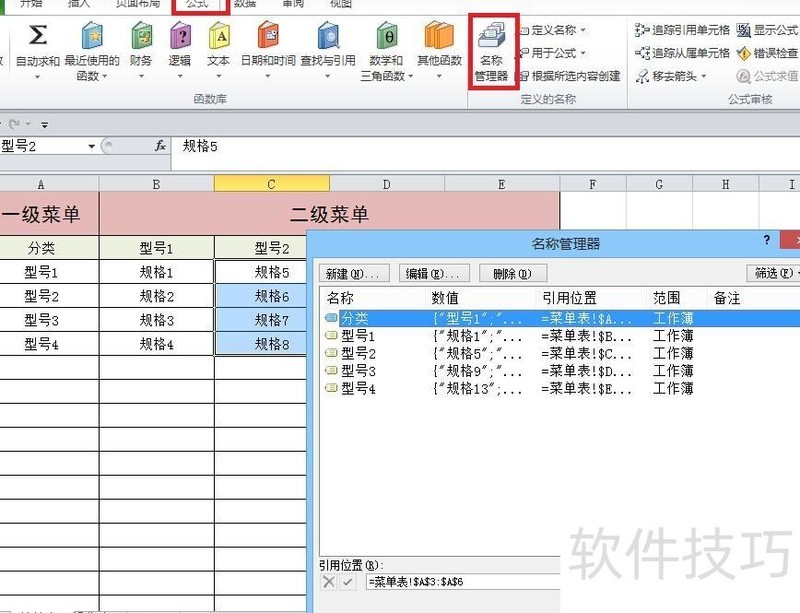Click the Edit (编辑) button in Name Manager
This screenshot has width=800, height=613.
coord(434,274)
